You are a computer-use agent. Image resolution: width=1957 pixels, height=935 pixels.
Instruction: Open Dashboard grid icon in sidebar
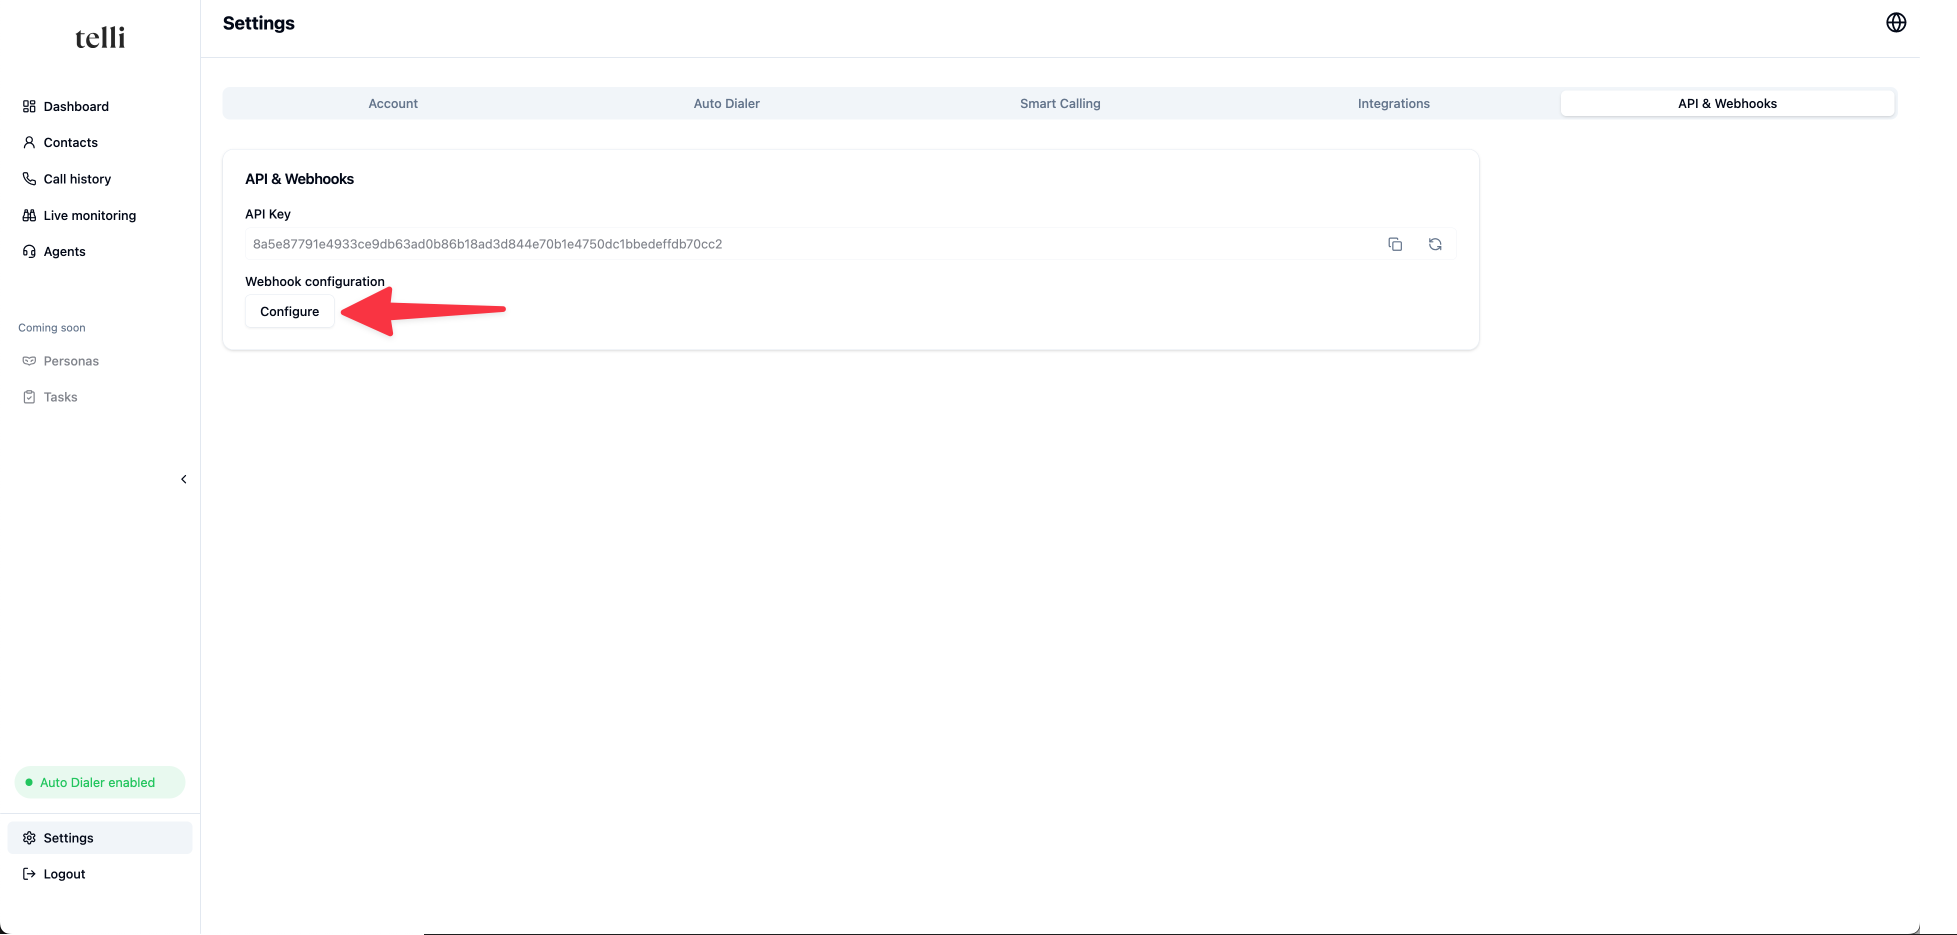tap(29, 106)
